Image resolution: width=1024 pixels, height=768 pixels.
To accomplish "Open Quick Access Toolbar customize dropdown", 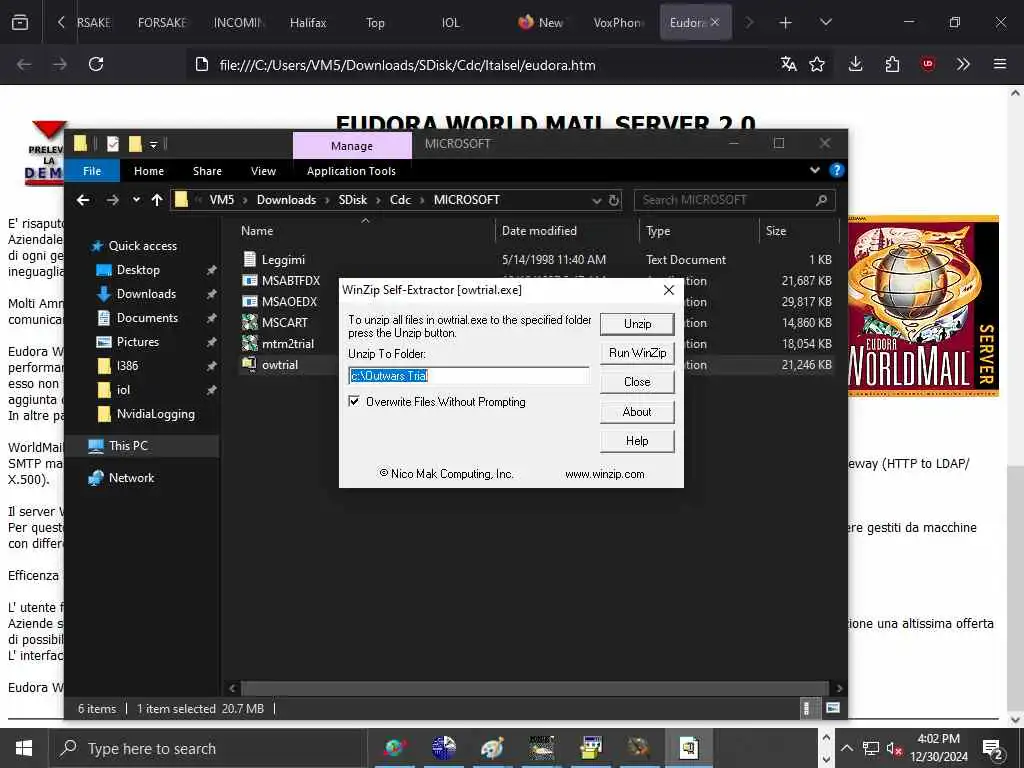I will pos(153,144).
